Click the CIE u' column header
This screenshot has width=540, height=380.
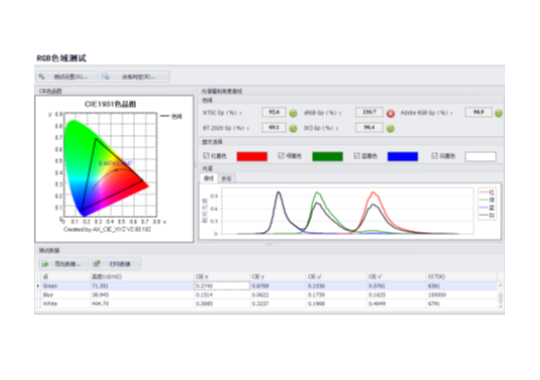(x=336, y=277)
